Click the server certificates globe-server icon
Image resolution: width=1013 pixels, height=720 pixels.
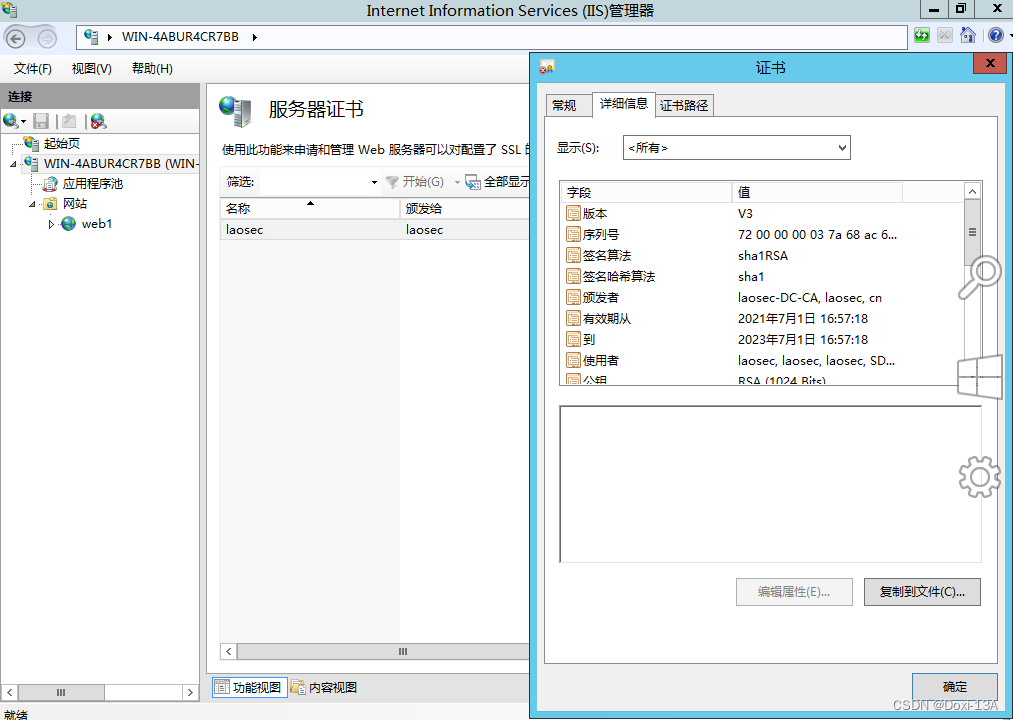(x=235, y=110)
